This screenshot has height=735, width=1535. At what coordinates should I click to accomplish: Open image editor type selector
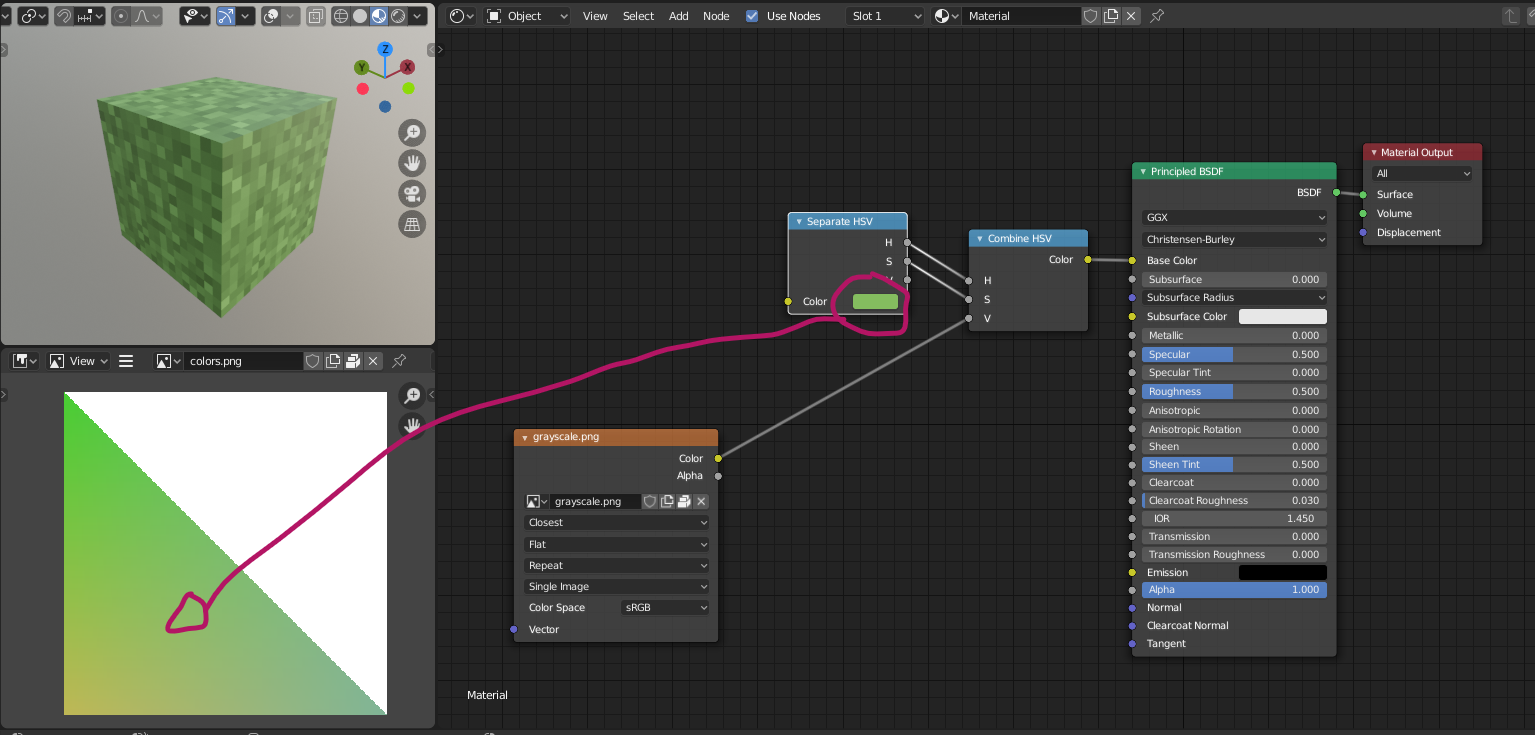point(24,361)
